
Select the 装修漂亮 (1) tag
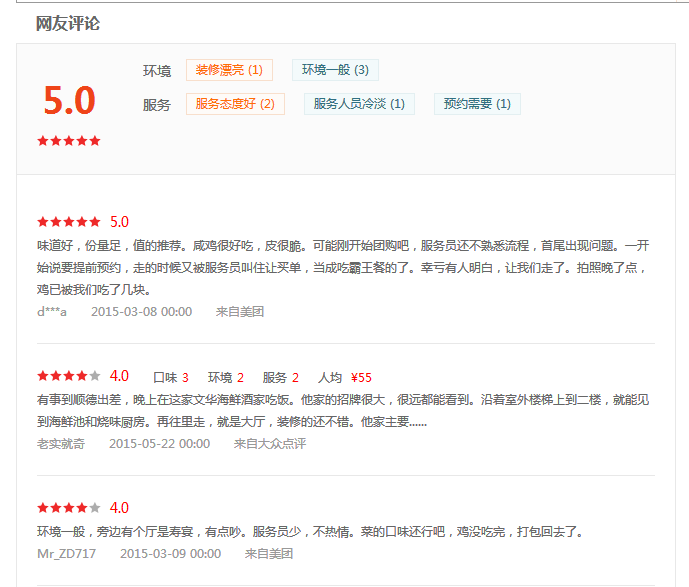tap(229, 70)
